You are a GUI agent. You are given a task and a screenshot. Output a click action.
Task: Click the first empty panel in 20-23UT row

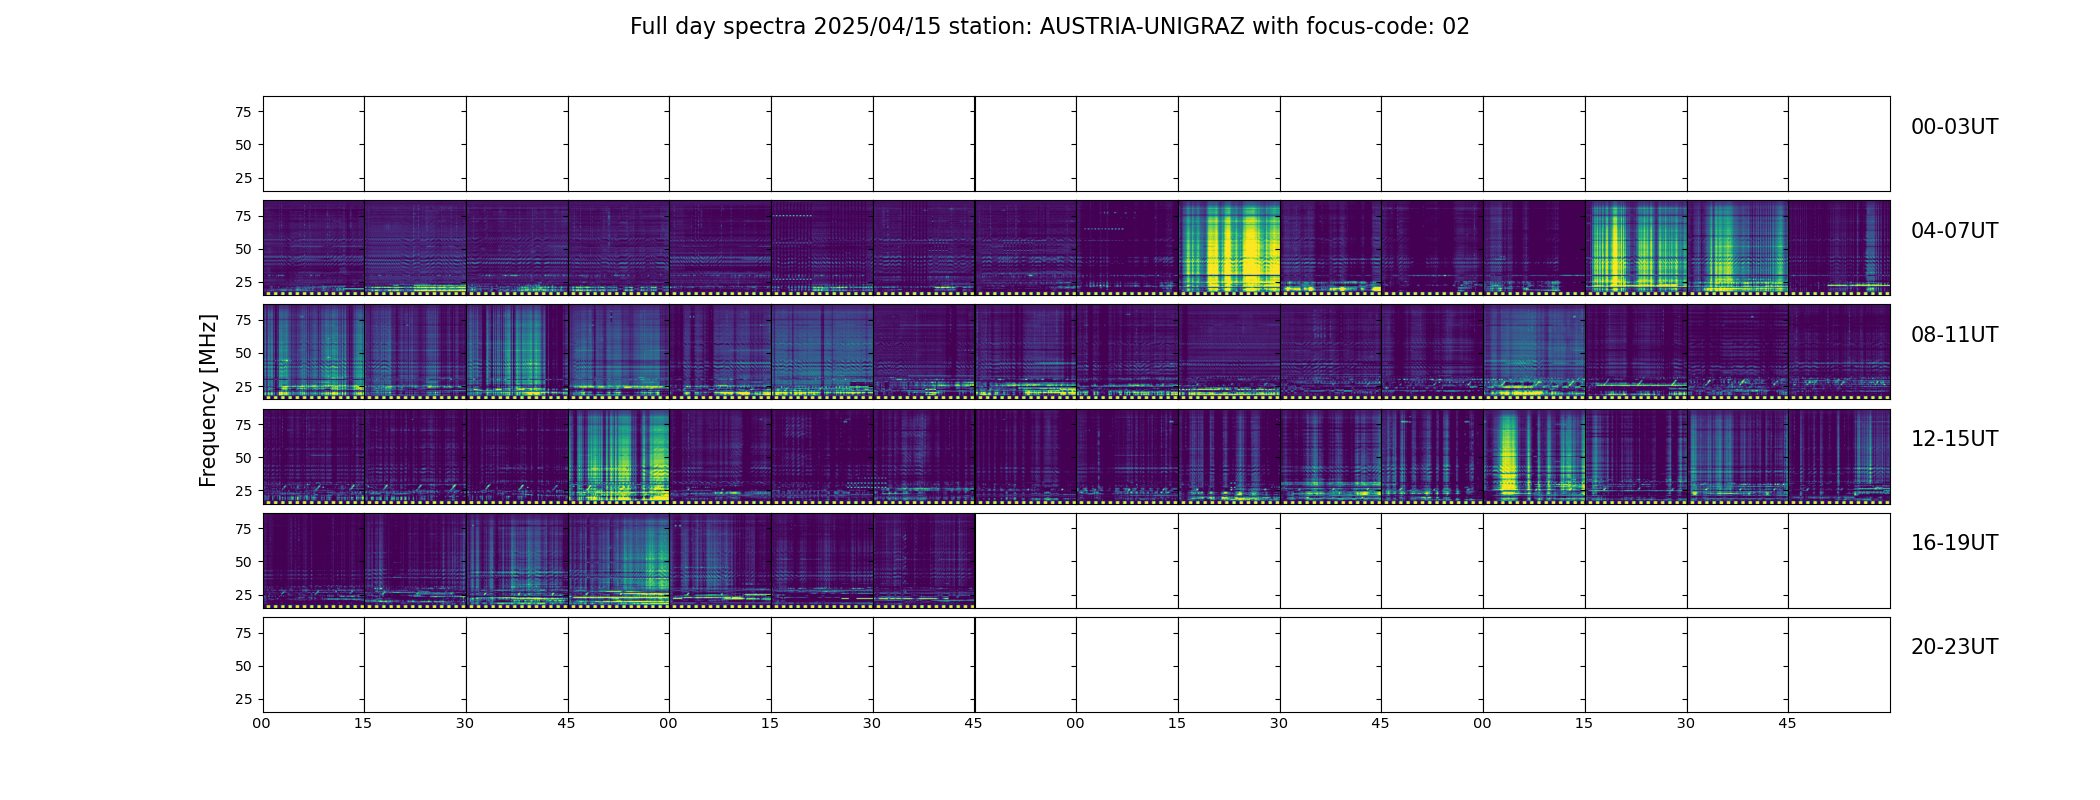click(x=314, y=664)
